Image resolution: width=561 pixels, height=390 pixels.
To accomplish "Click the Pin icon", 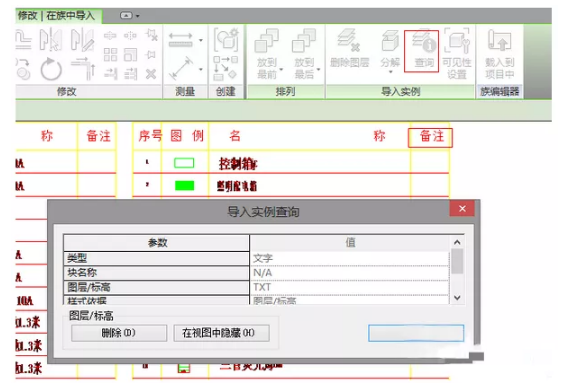I will [151, 55].
